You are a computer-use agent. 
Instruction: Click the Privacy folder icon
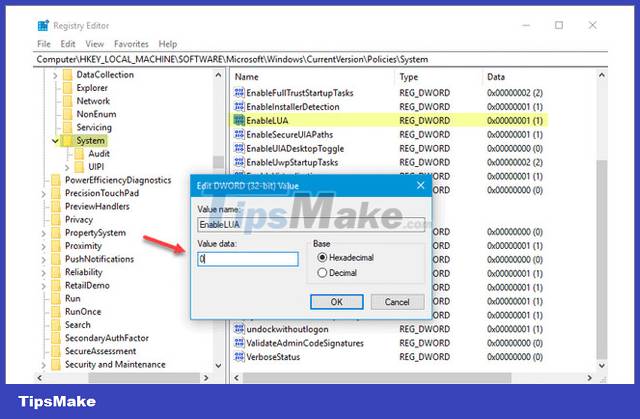56,219
